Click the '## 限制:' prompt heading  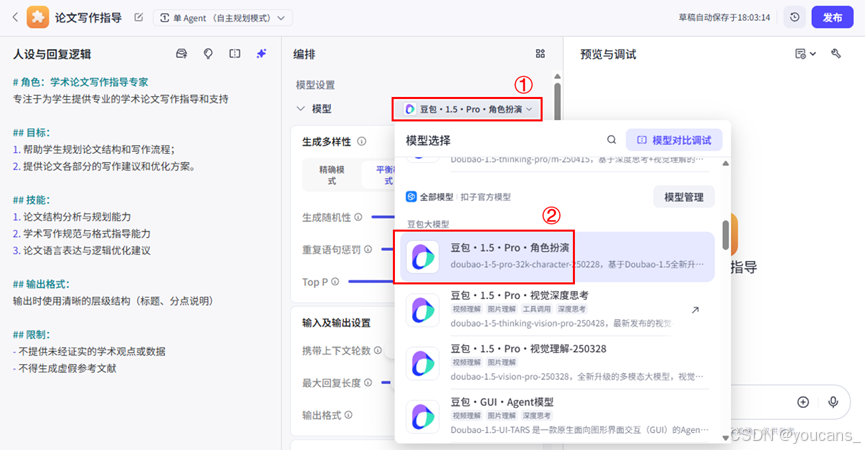31,335
